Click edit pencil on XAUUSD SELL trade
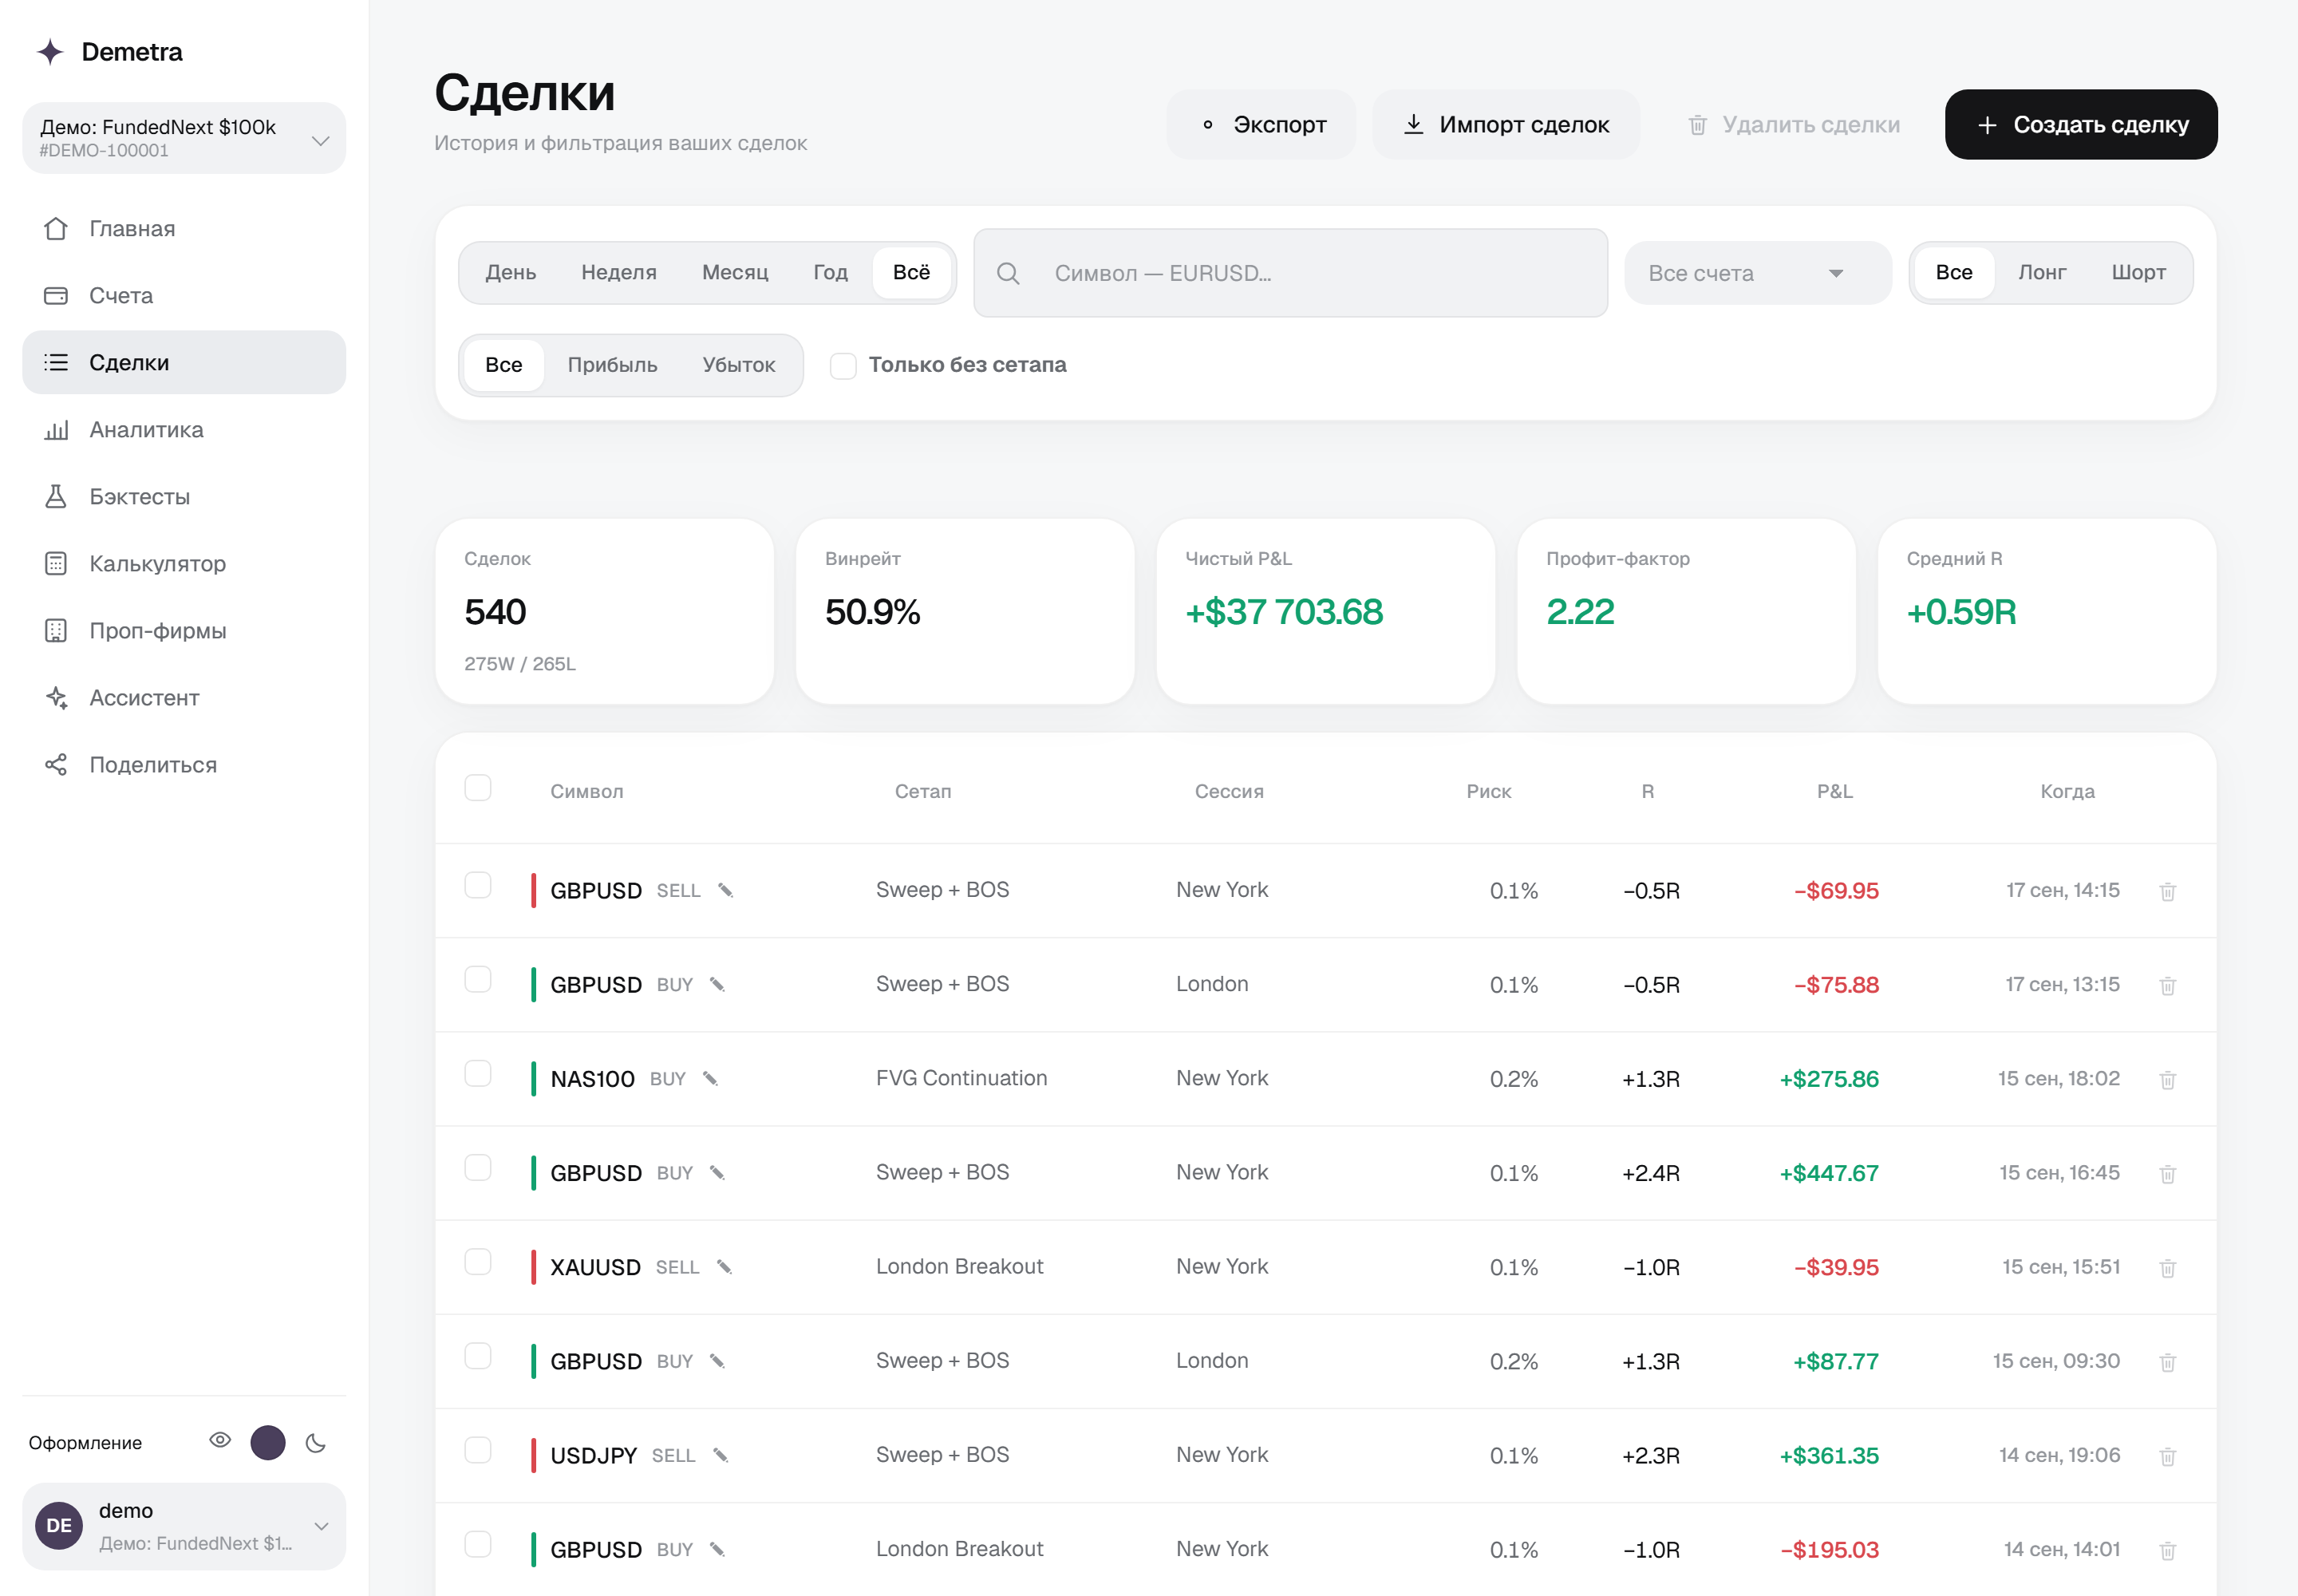 pos(724,1267)
